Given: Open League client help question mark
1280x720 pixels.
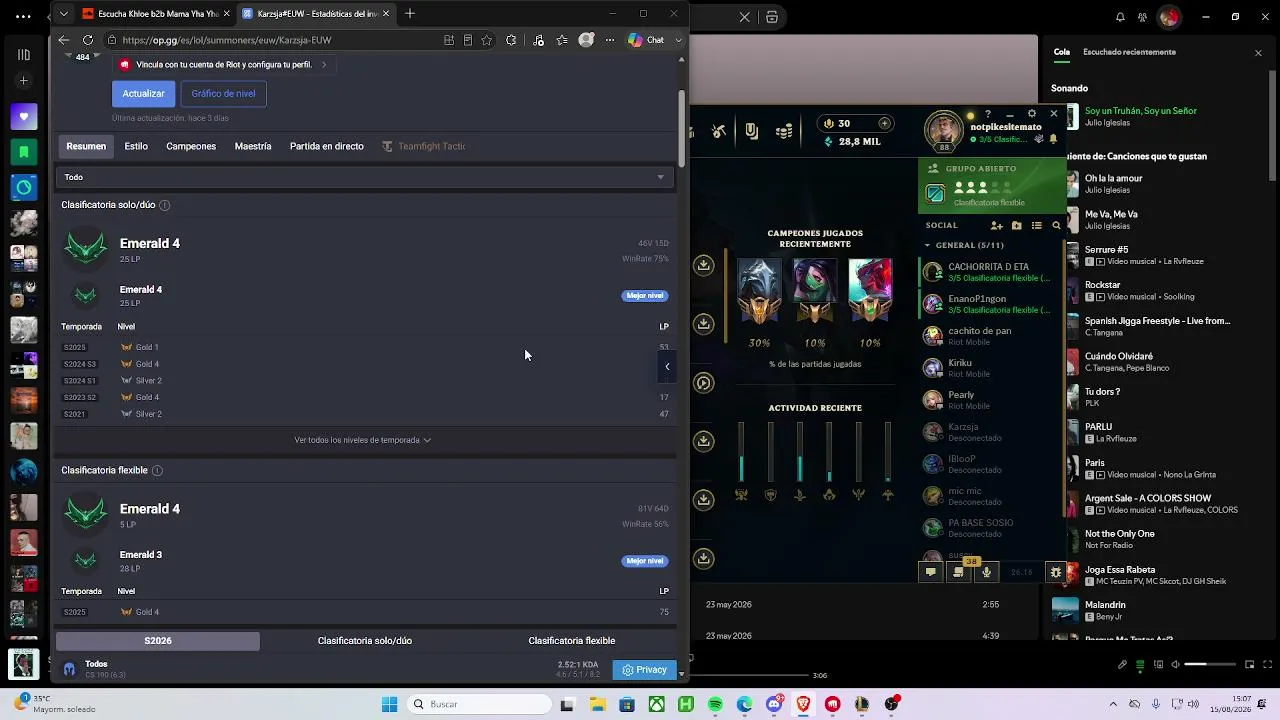Looking at the screenshot, I should pos(988,114).
